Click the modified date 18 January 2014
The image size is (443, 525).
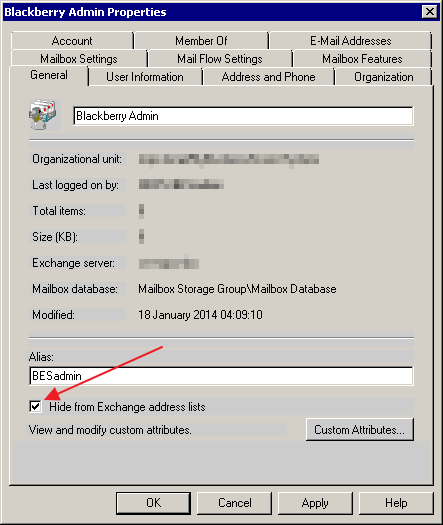[201, 315]
